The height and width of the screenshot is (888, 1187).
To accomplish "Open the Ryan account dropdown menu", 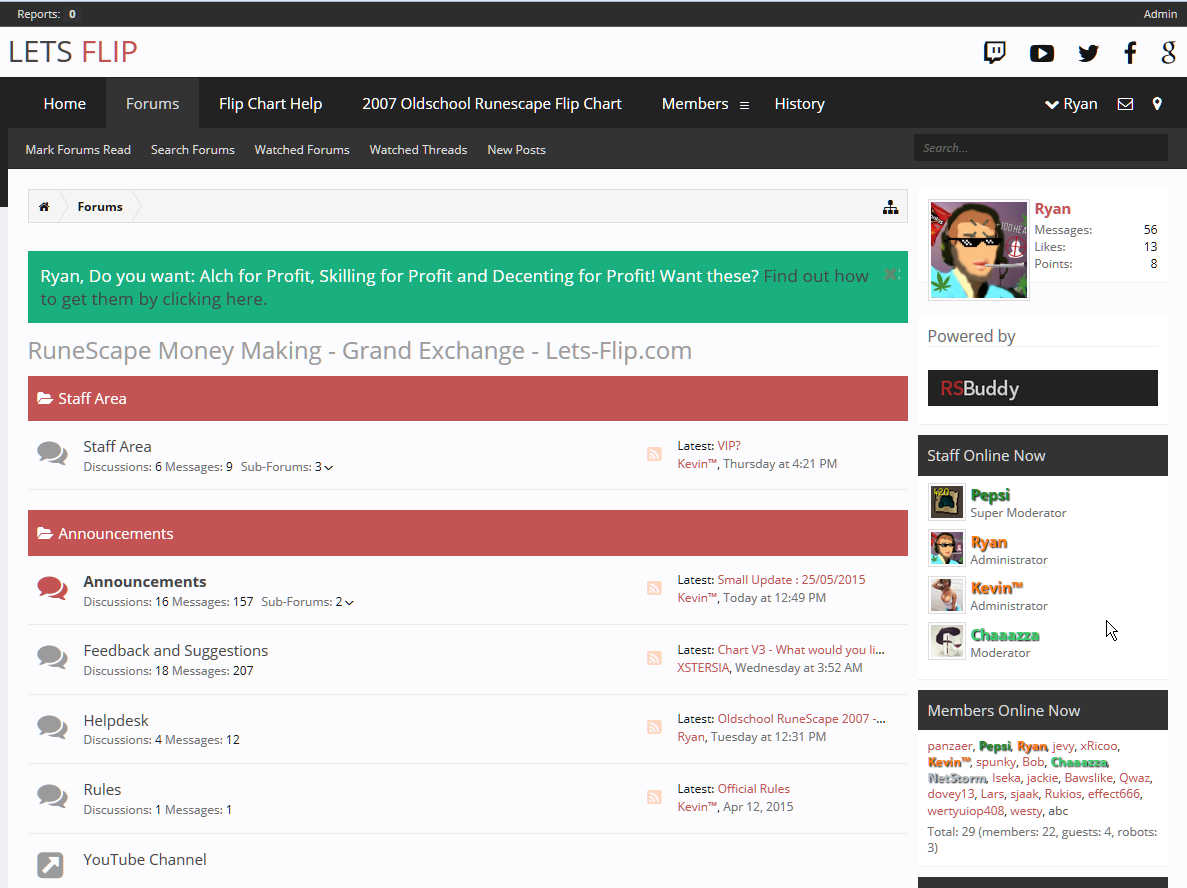I will click(1071, 104).
